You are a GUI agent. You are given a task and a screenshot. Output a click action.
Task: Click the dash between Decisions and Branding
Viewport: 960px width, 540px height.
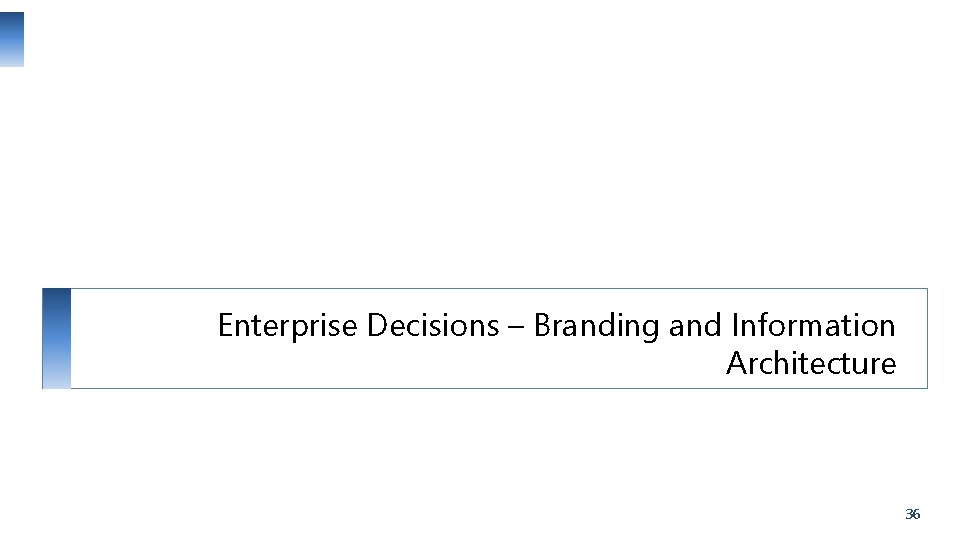(x=516, y=328)
